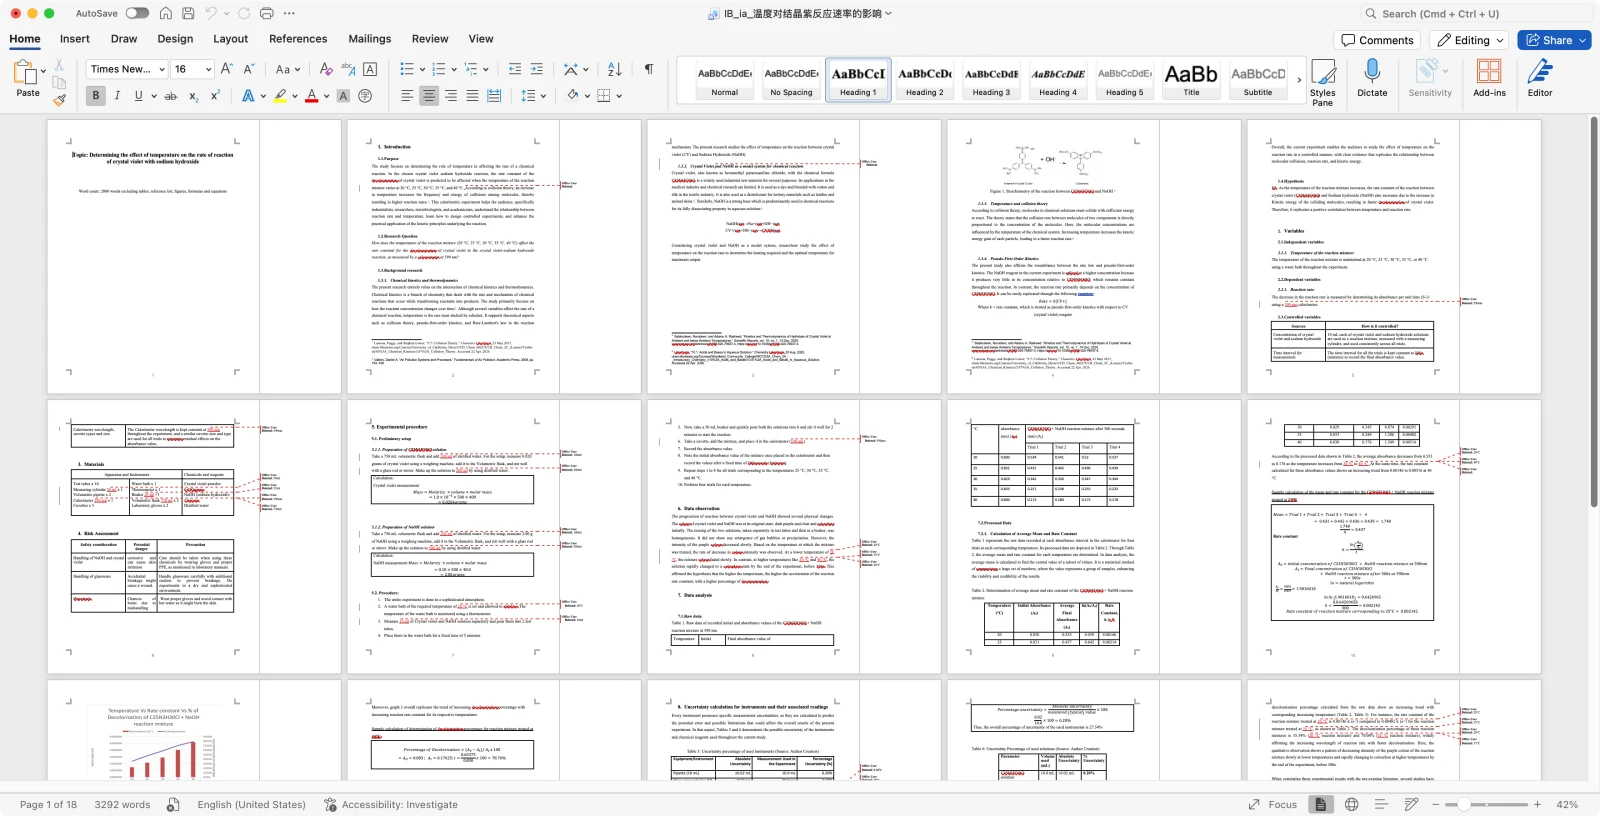Switch to the Design tab

click(x=175, y=39)
